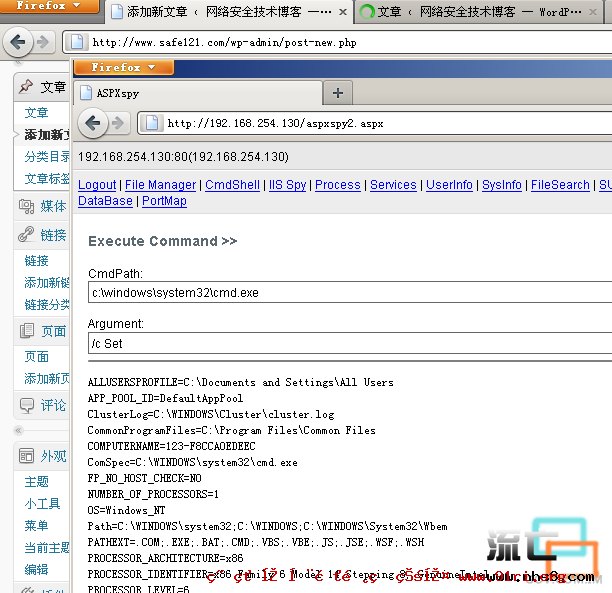Open 编辑 editor in sidebar
Image resolution: width=612 pixels, height=593 pixels.
36,569
